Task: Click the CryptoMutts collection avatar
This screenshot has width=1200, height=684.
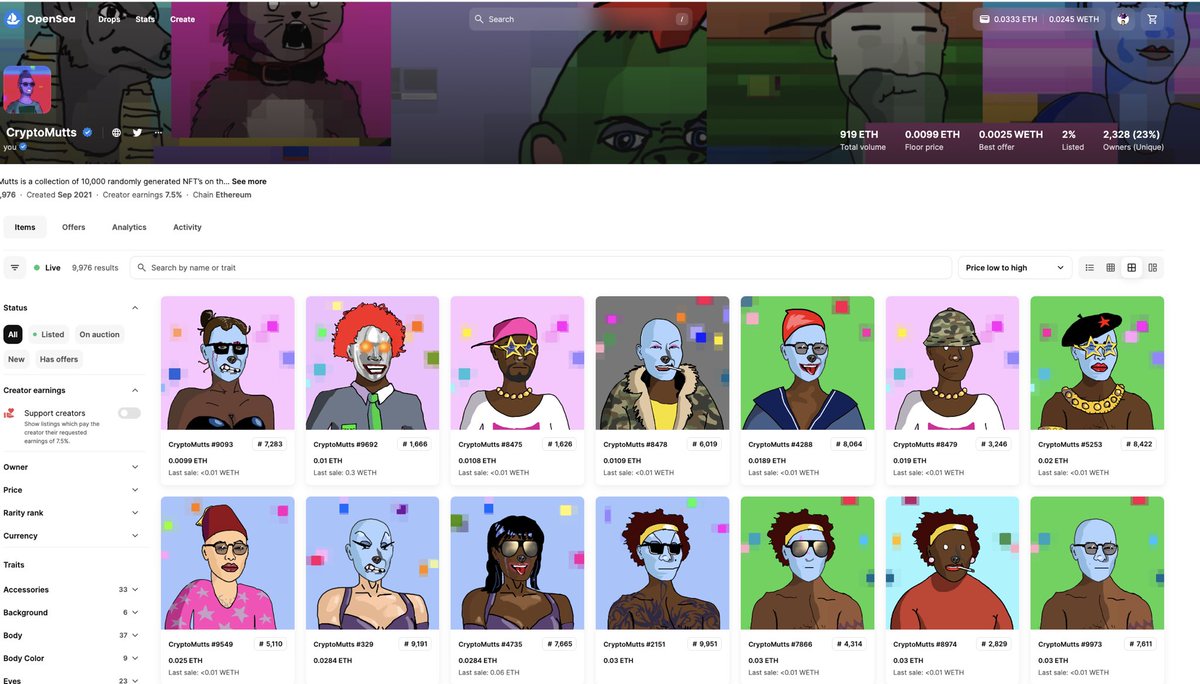Action: pyautogui.click(x=27, y=89)
